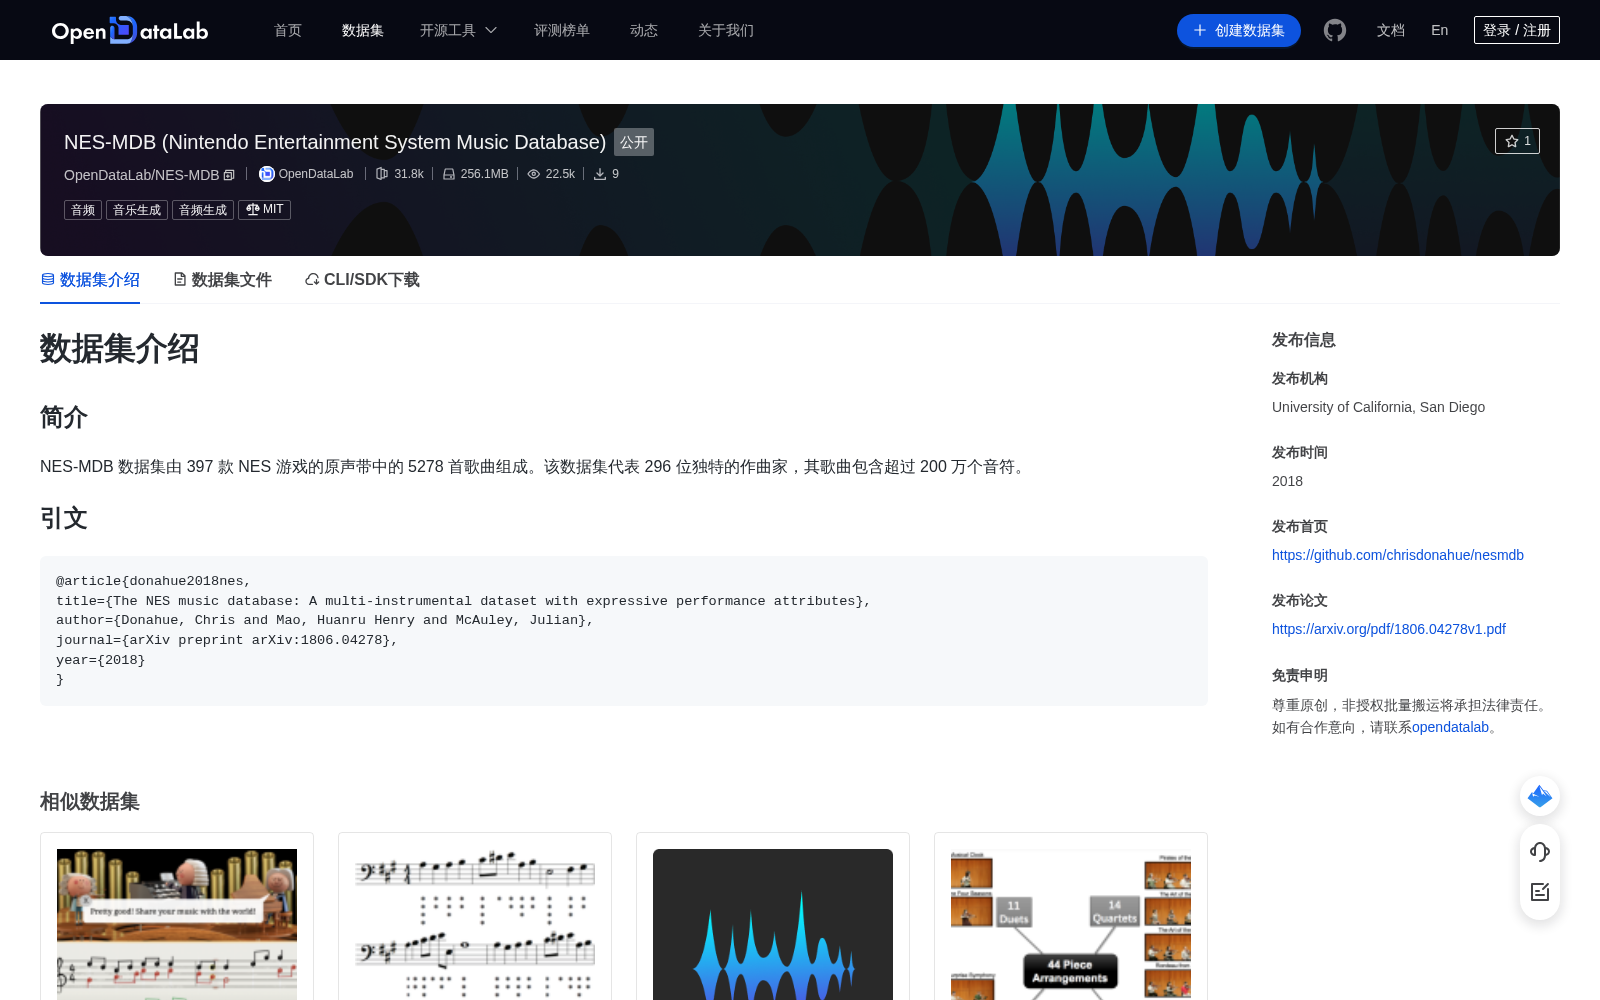The width and height of the screenshot is (1600, 1000).
Task: Switch language to En
Action: 1439,30
